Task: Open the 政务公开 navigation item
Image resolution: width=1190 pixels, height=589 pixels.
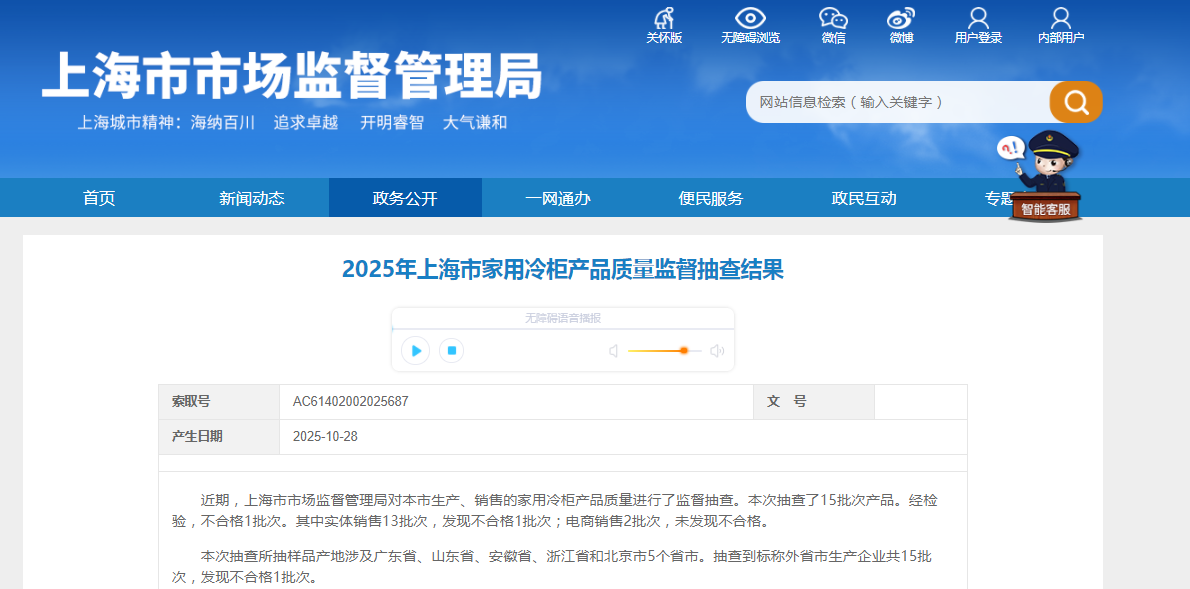Action: tap(405, 198)
